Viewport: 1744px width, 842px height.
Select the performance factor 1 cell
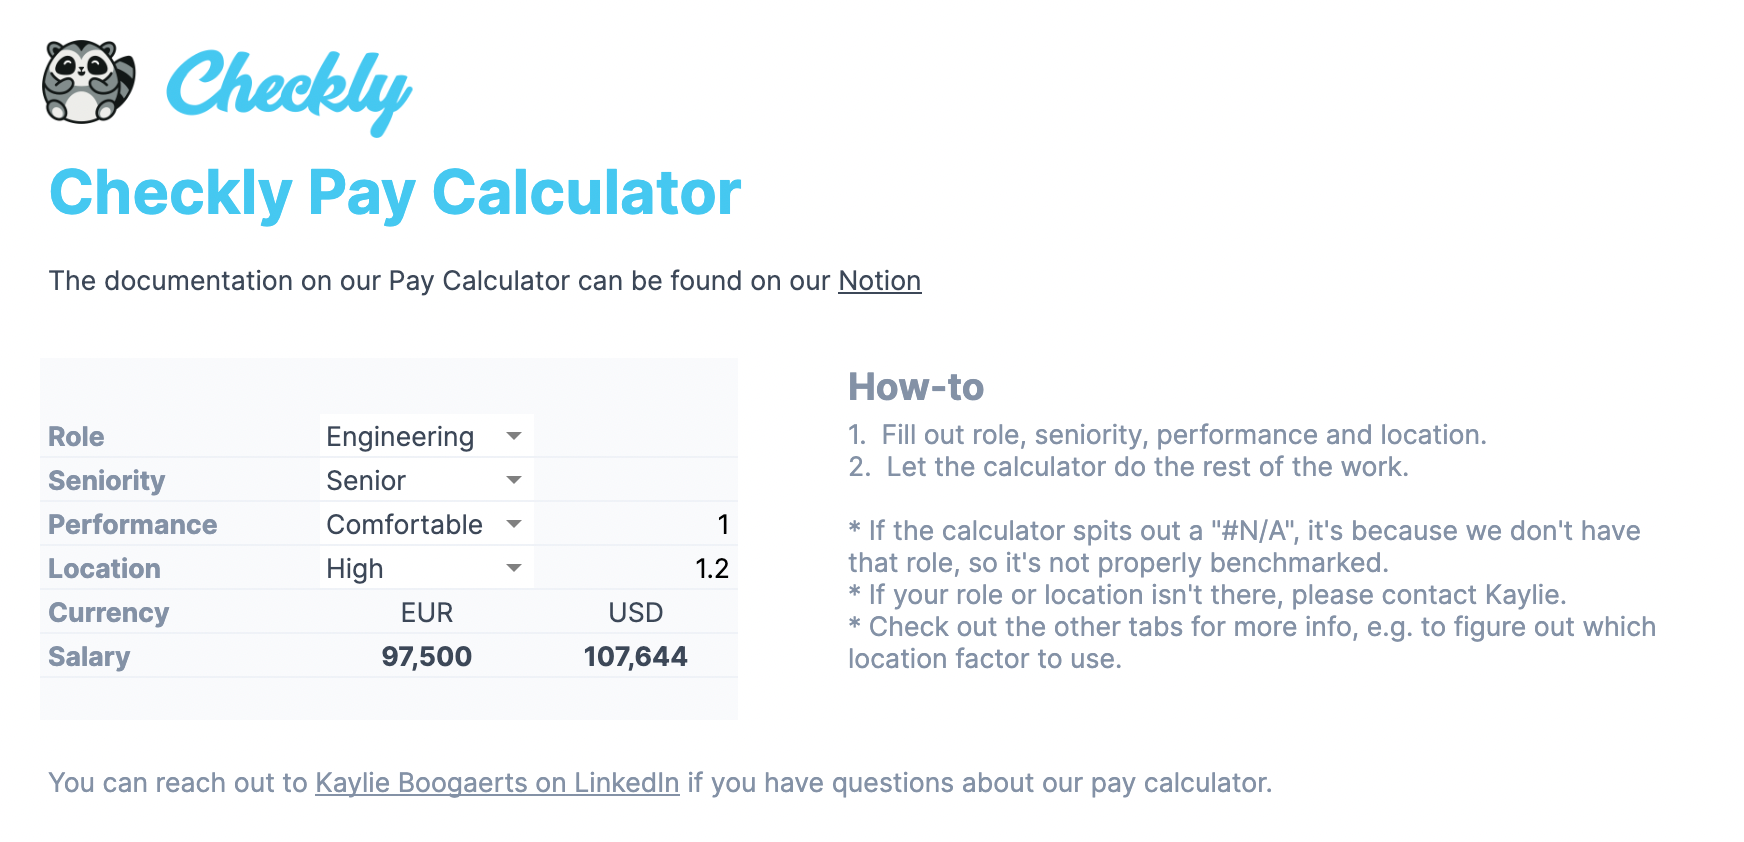pyautogui.click(x=722, y=525)
